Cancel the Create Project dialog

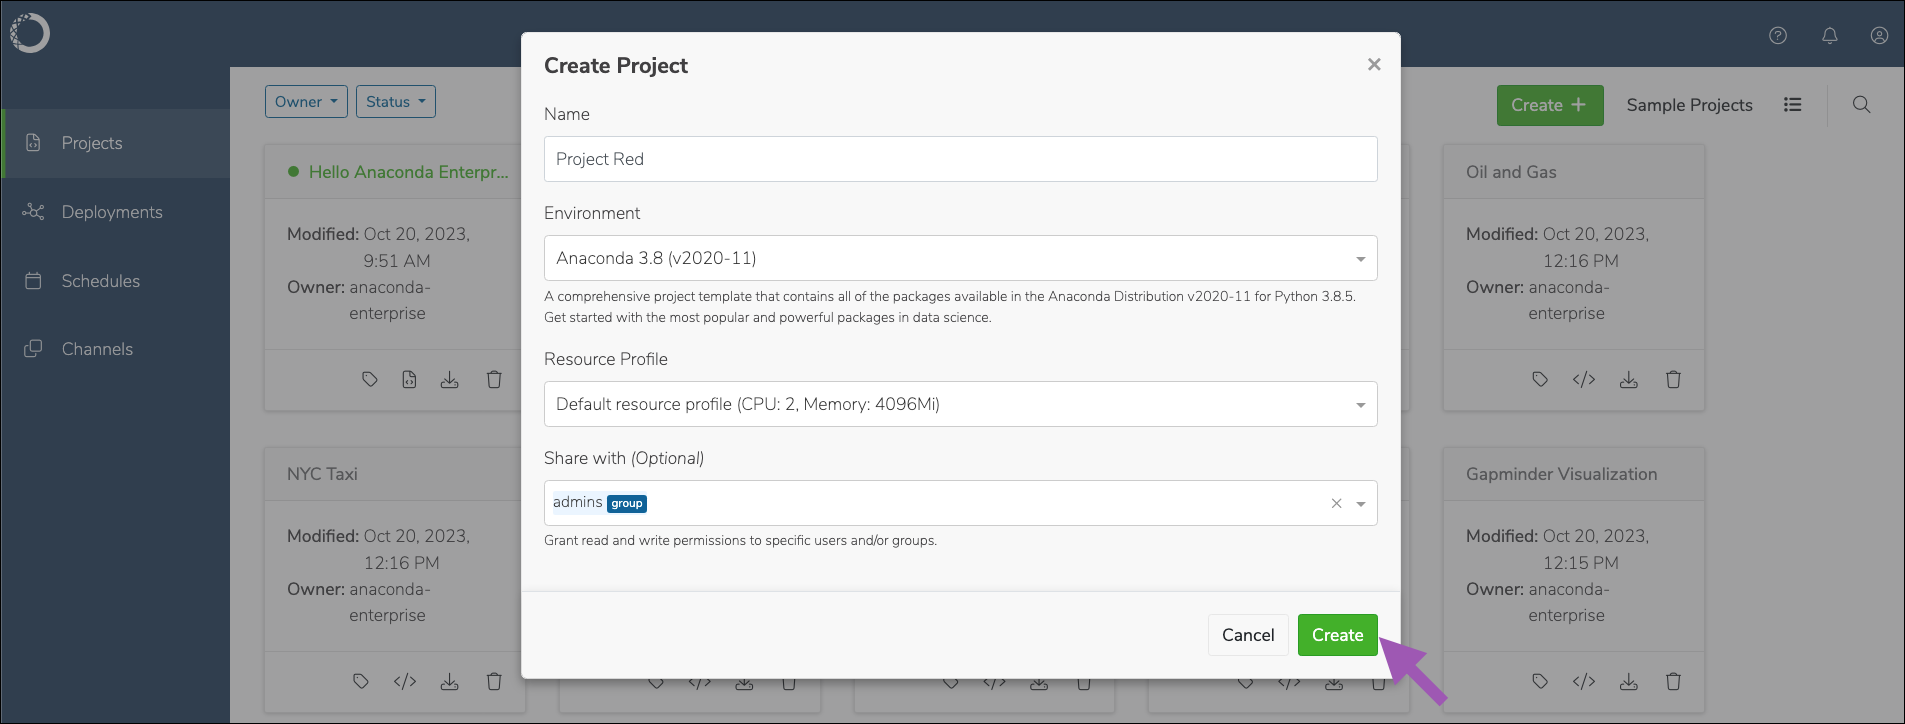pos(1248,635)
